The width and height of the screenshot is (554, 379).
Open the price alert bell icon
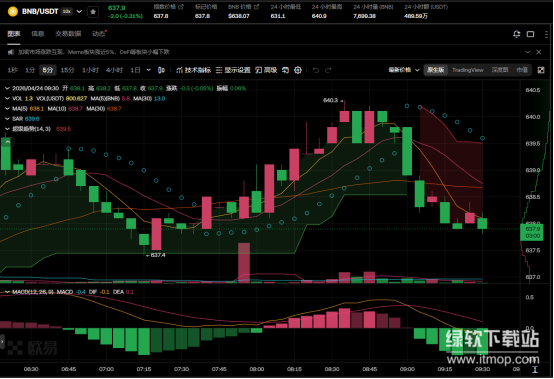click(517, 34)
